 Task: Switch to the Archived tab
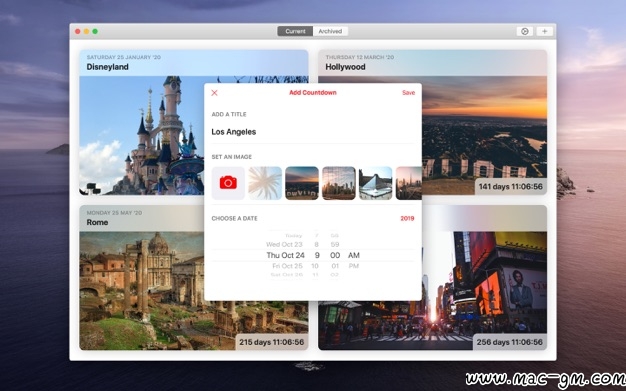pos(330,31)
